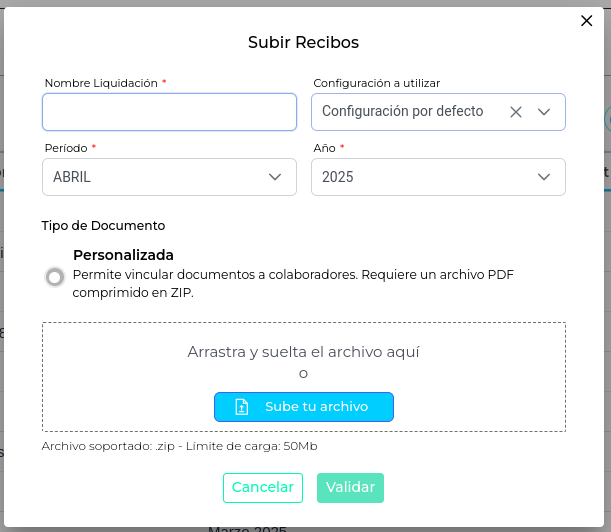Click the Tipo de Documento heading
This screenshot has height=532, width=611.
[x=103, y=226]
